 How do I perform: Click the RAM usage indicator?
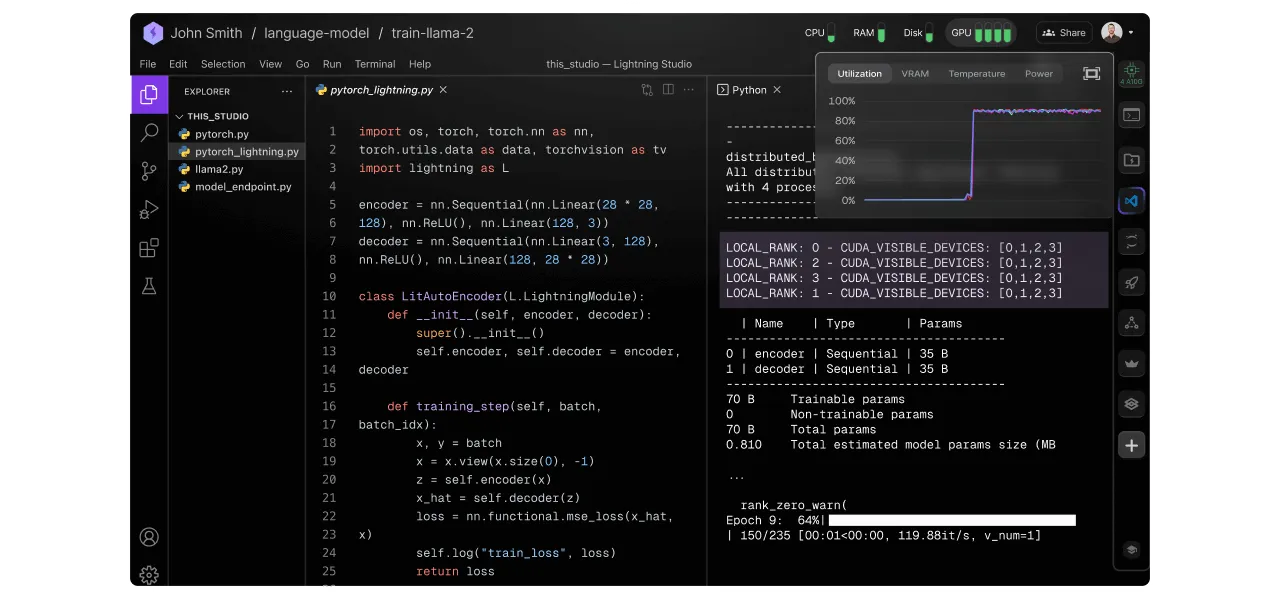869,33
